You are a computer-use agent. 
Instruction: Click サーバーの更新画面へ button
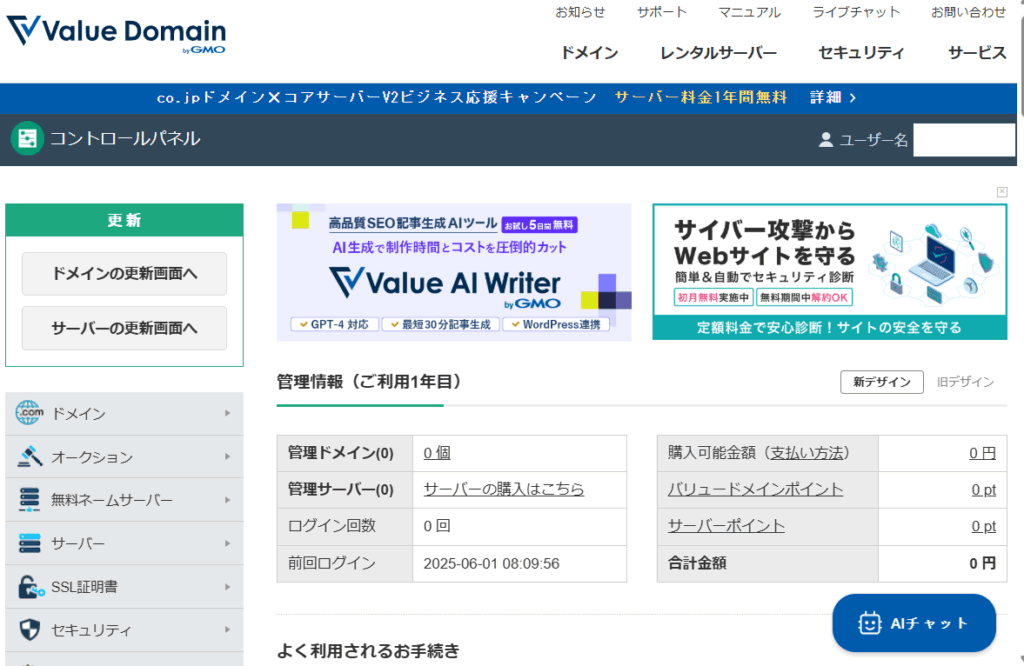124,328
